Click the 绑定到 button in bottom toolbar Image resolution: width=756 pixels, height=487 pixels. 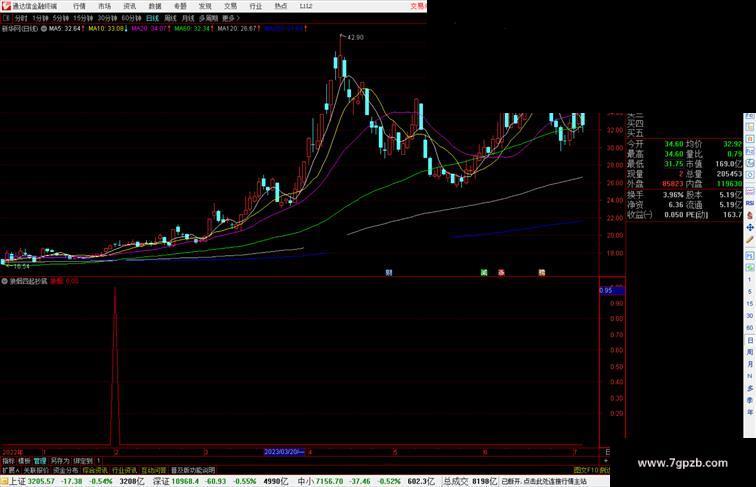pyautogui.click(x=82, y=461)
